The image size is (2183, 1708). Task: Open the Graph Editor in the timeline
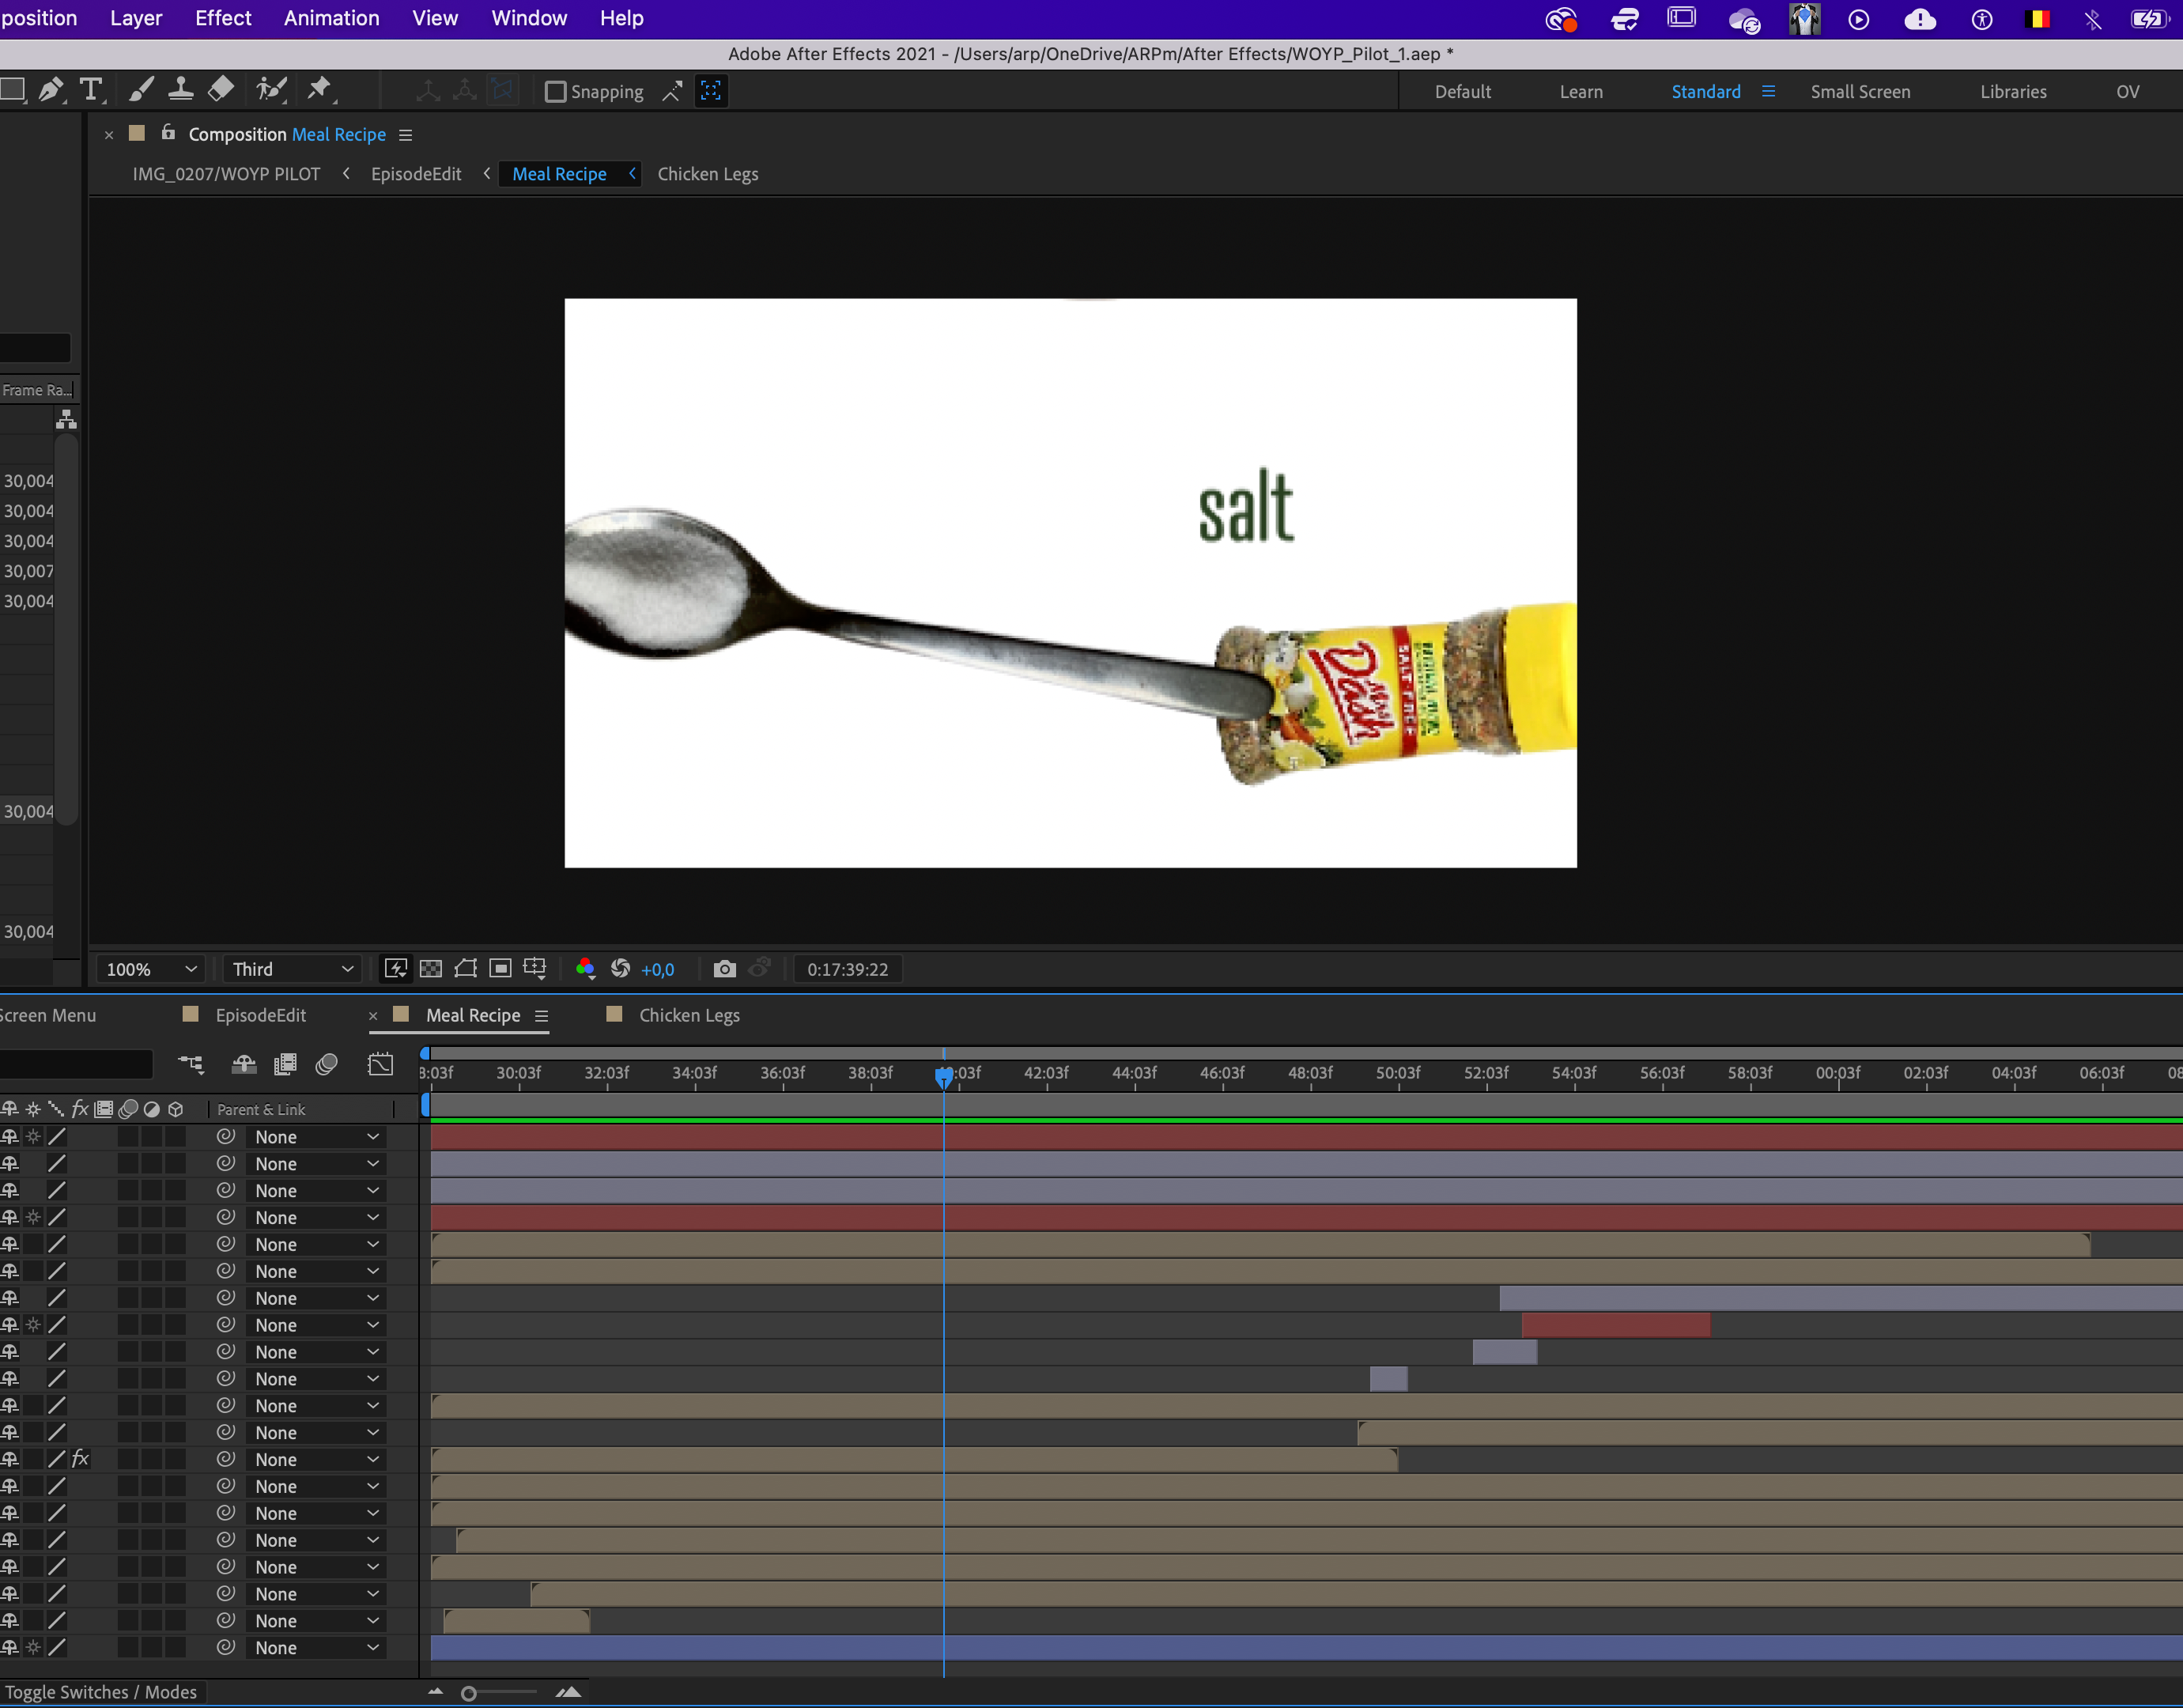pyautogui.click(x=380, y=1064)
